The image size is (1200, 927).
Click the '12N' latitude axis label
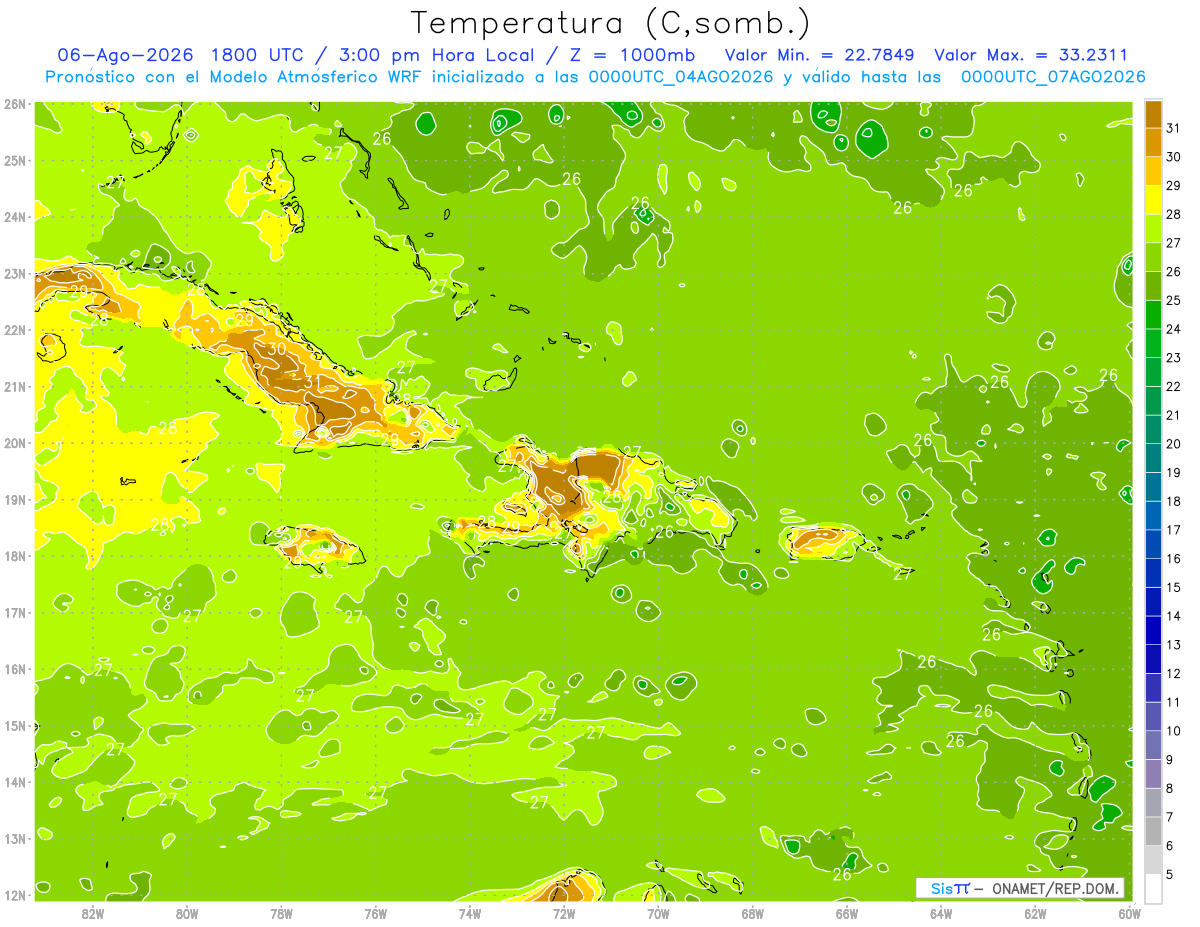click(x=14, y=895)
